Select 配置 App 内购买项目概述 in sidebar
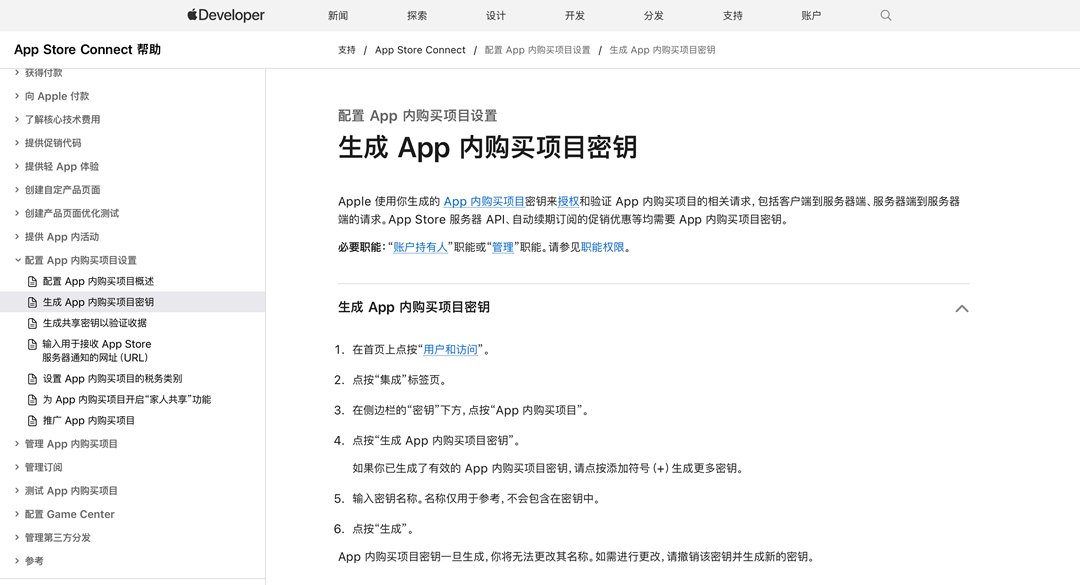 coord(98,281)
